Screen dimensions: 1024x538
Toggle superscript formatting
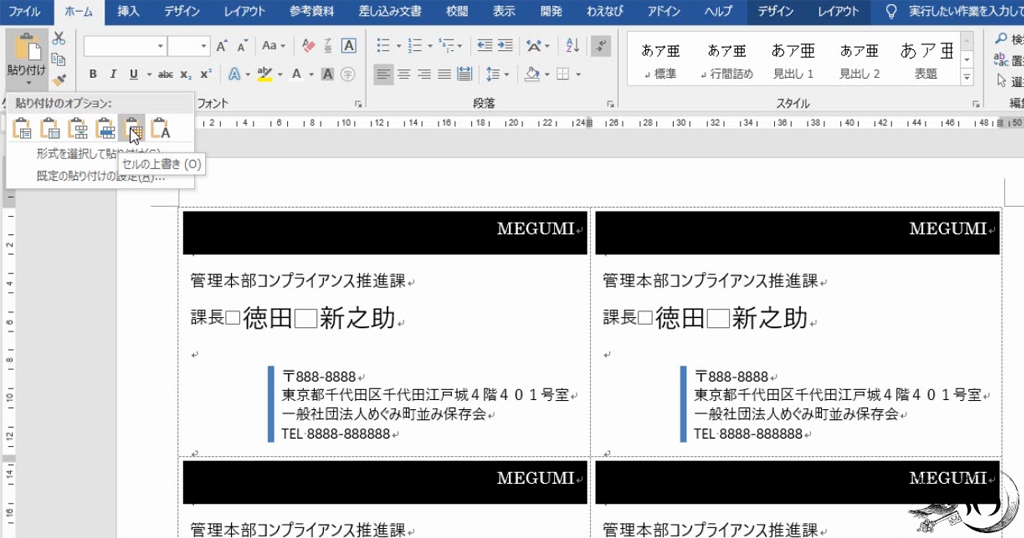click(x=206, y=74)
